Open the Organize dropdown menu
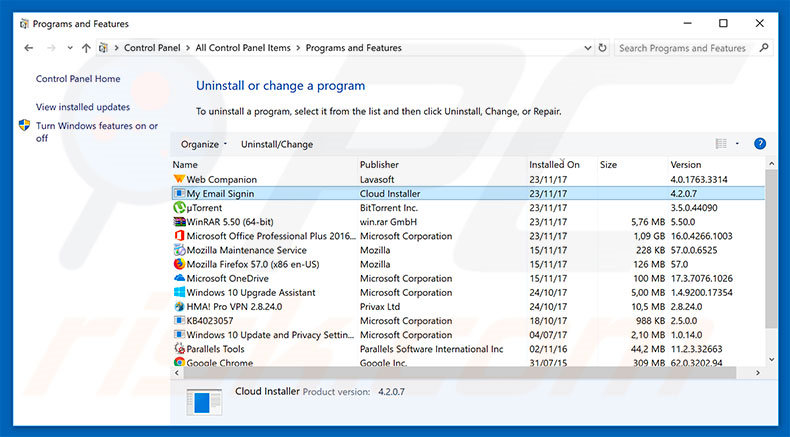Screen dimensions: 790x437 pyautogui.click(x=204, y=144)
